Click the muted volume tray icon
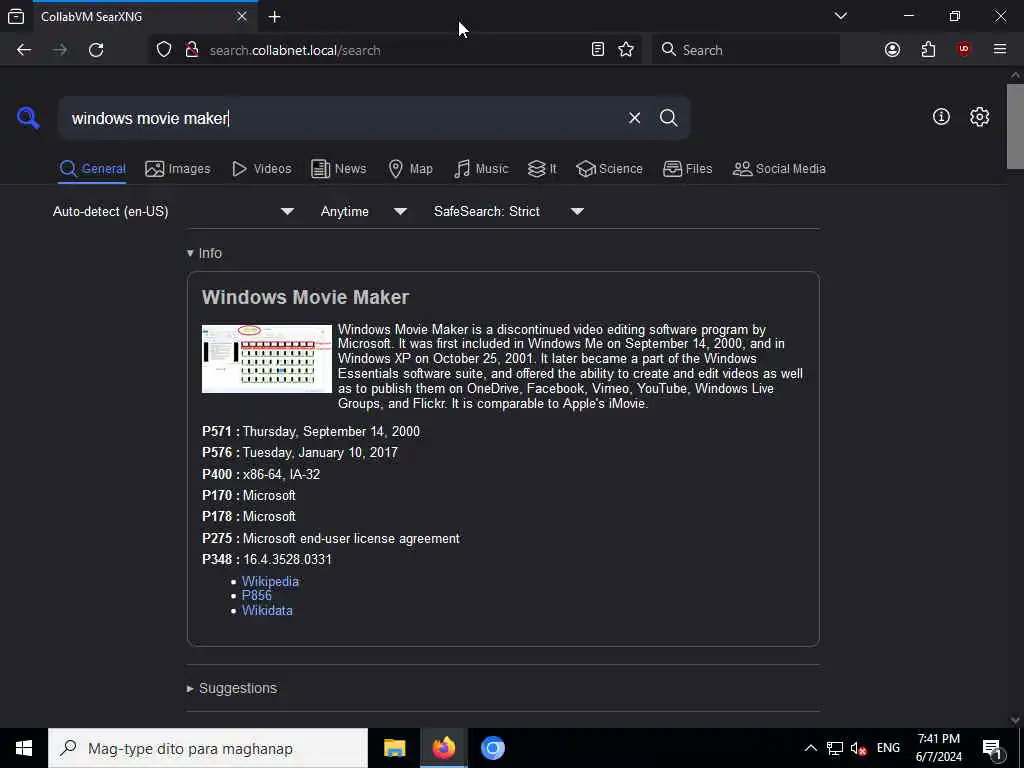 tap(858, 748)
